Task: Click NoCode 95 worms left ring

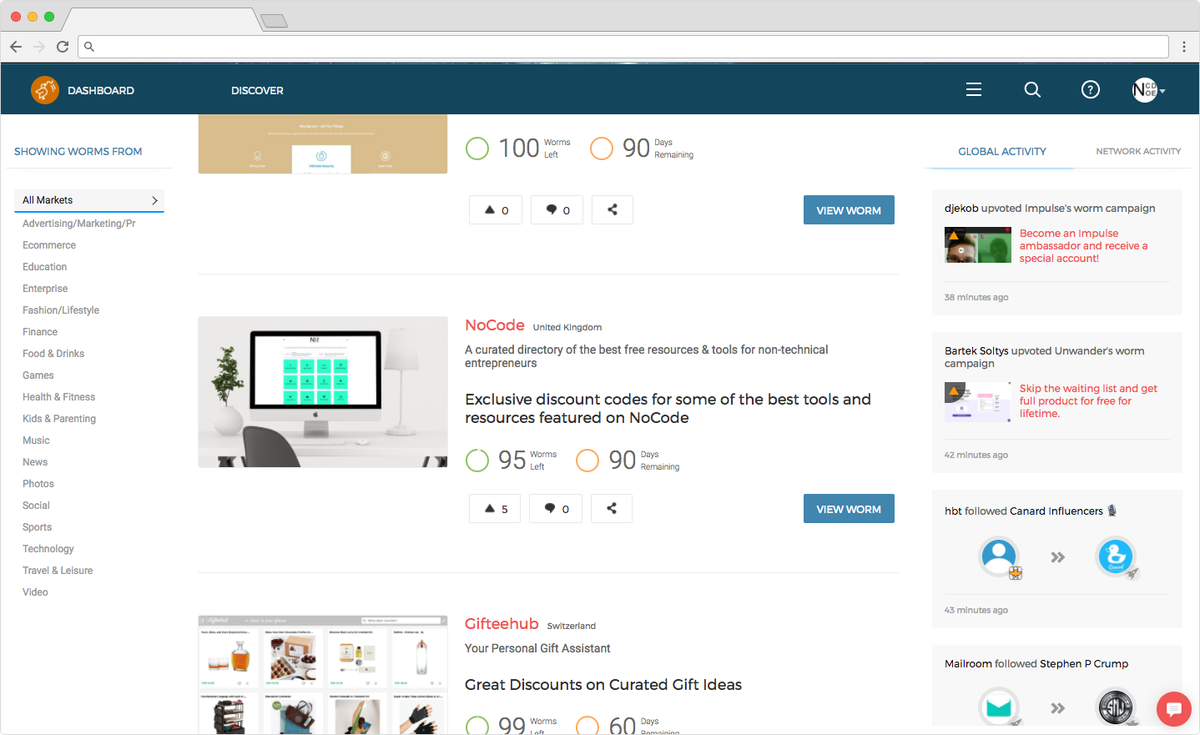Action: (477, 460)
